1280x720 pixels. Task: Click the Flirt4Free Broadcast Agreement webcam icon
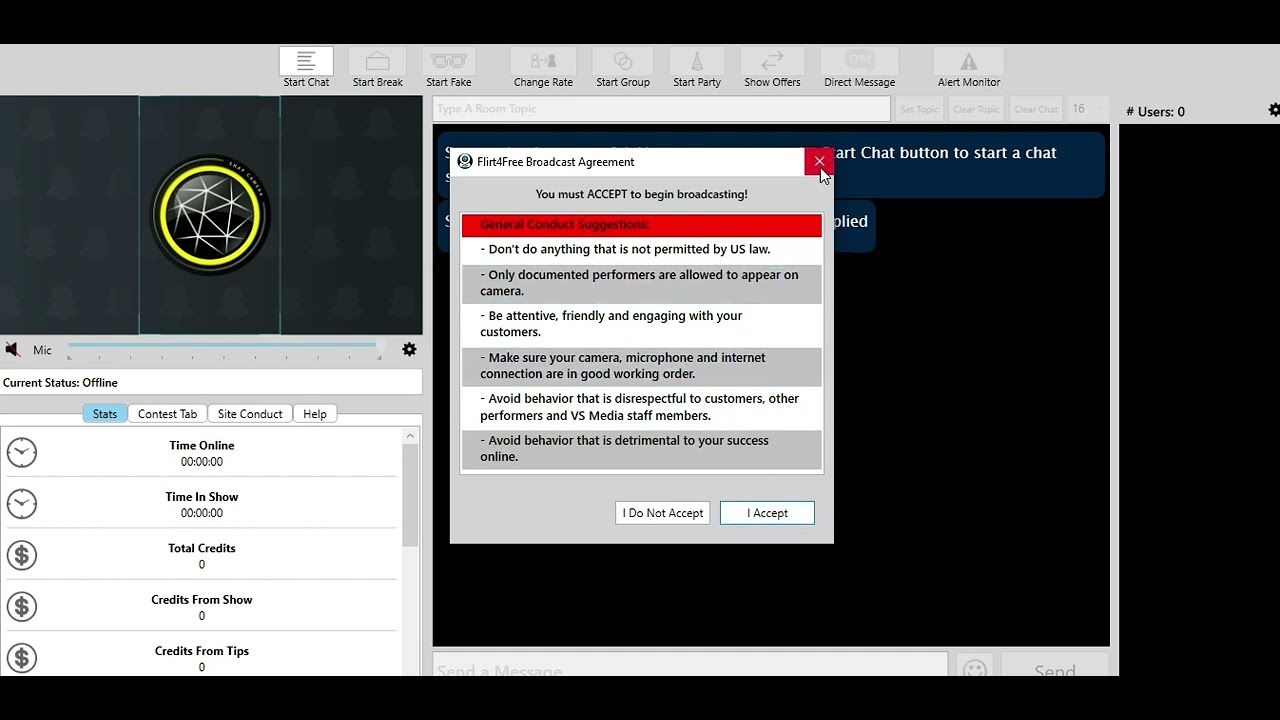pyautogui.click(x=465, y=161)
